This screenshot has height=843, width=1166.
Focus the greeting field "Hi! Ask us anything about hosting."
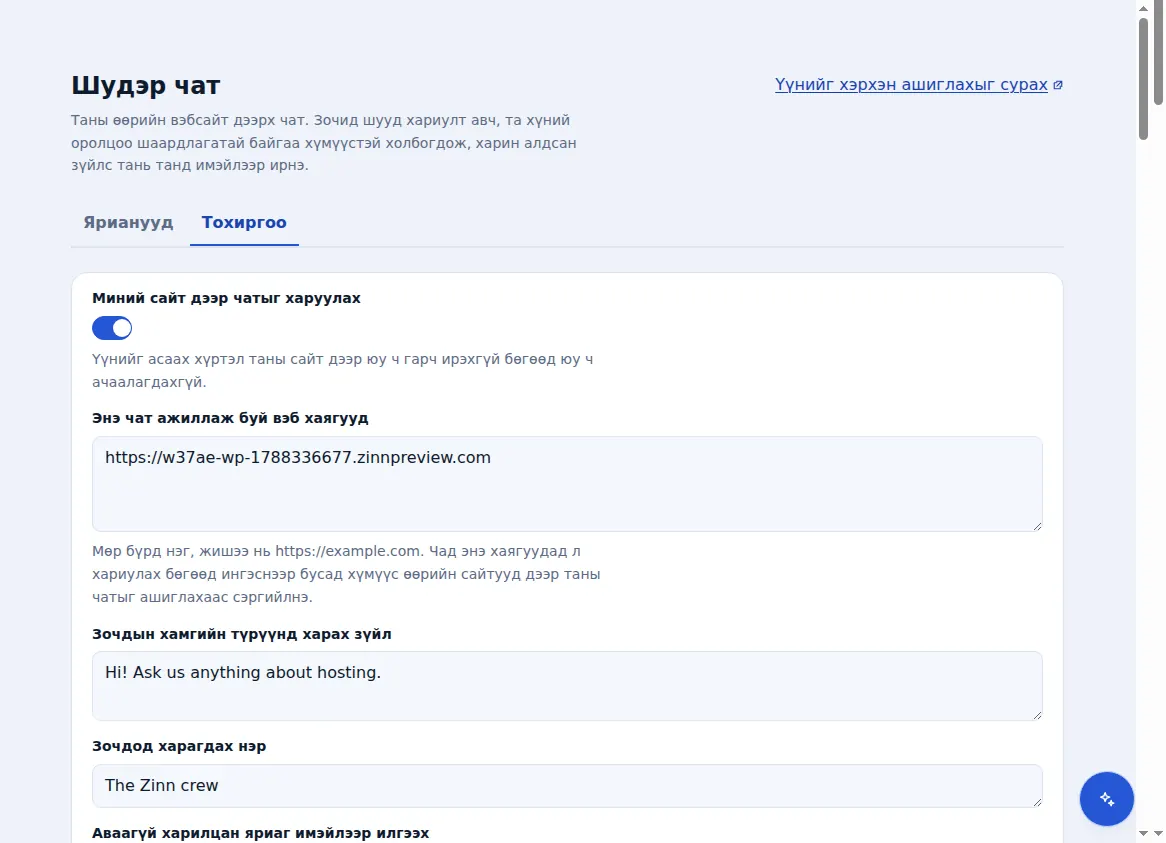pos(567,686)
